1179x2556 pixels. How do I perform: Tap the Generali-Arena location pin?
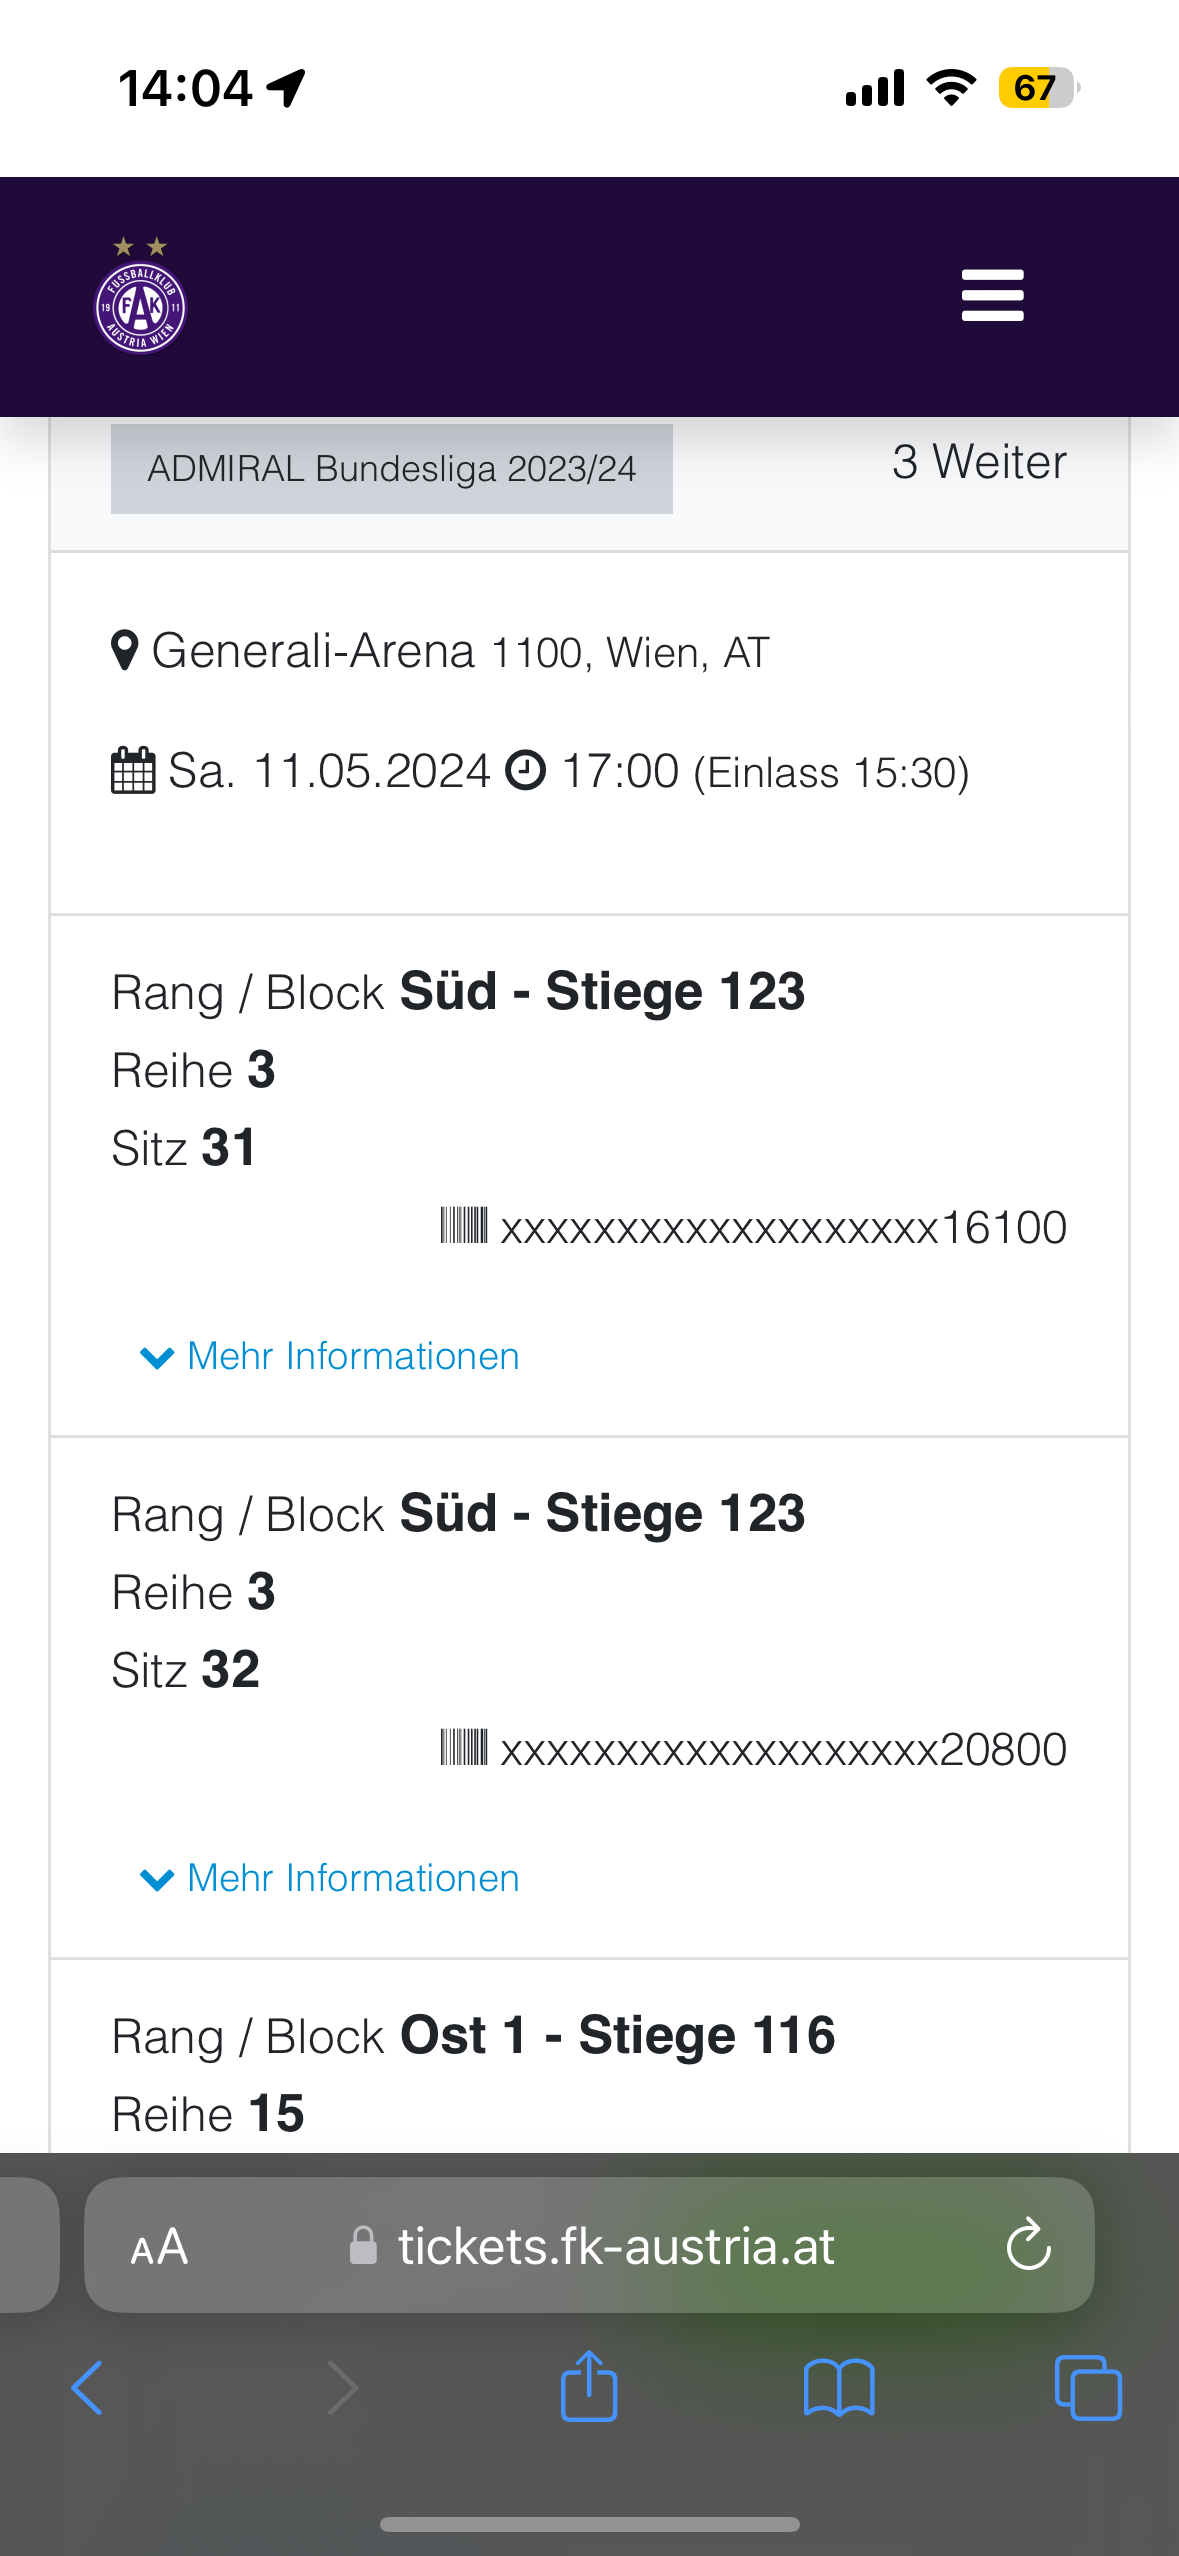(x=124, y=651)
